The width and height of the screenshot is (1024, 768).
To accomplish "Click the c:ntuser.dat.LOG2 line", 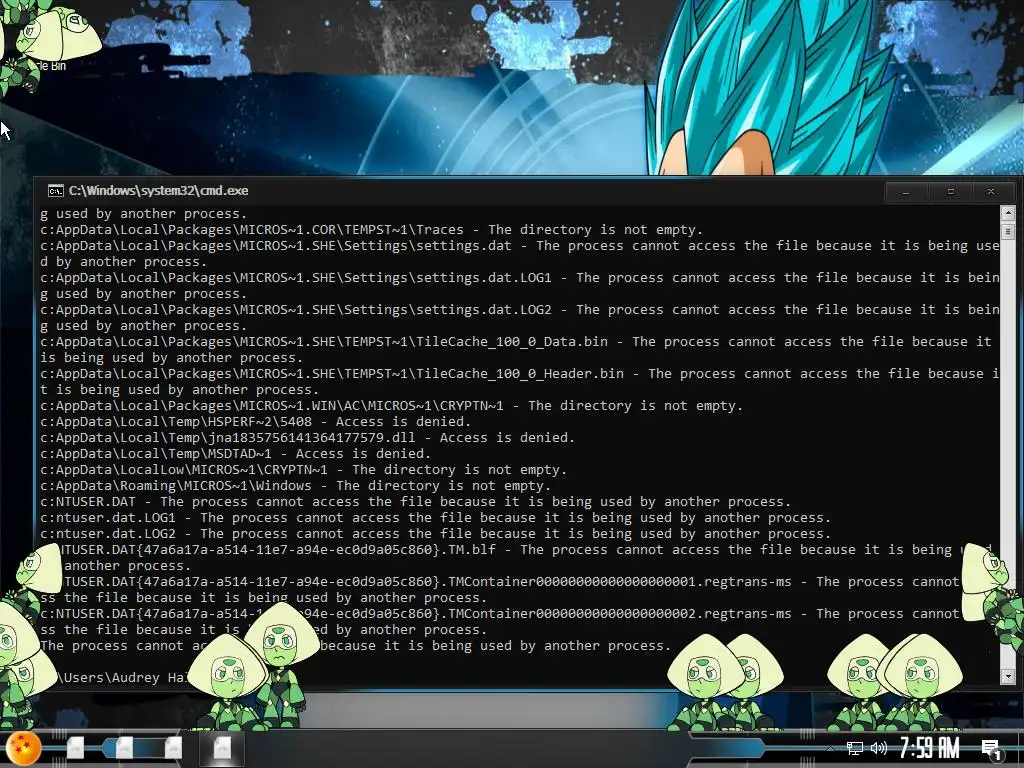I will tap(436, 534).
